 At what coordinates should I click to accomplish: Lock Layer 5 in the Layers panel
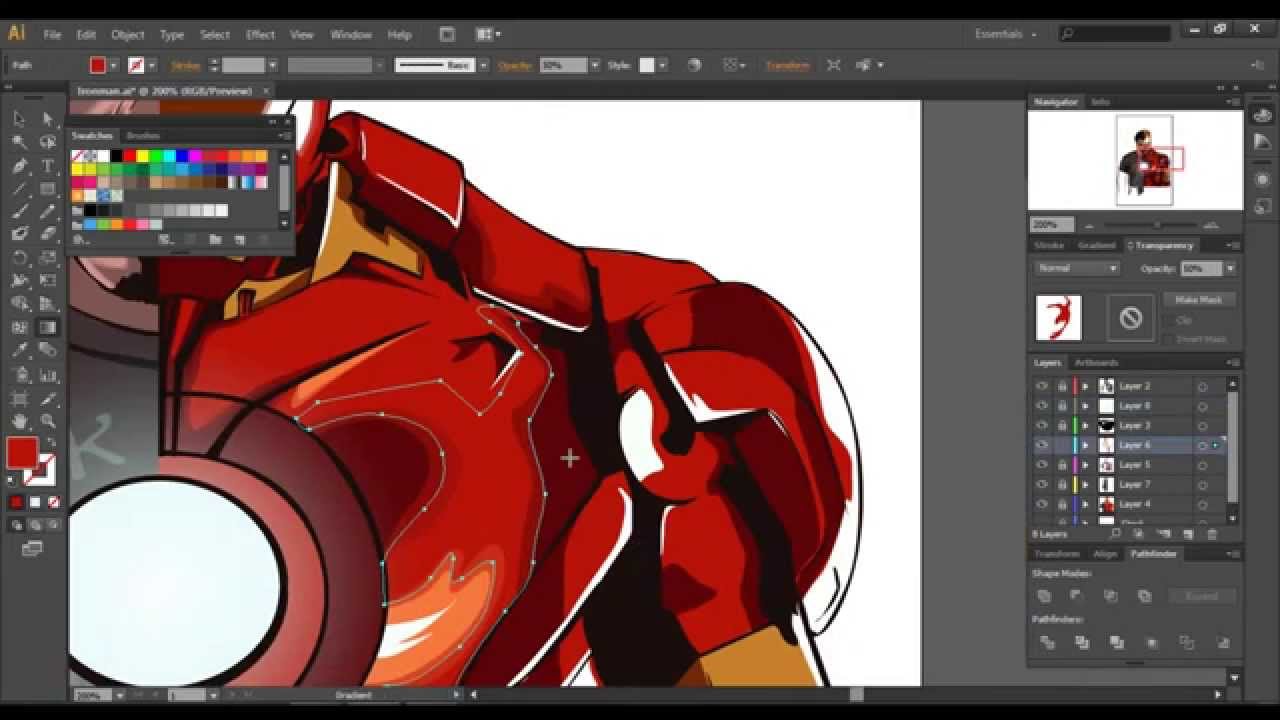(x=1061, y=464)
